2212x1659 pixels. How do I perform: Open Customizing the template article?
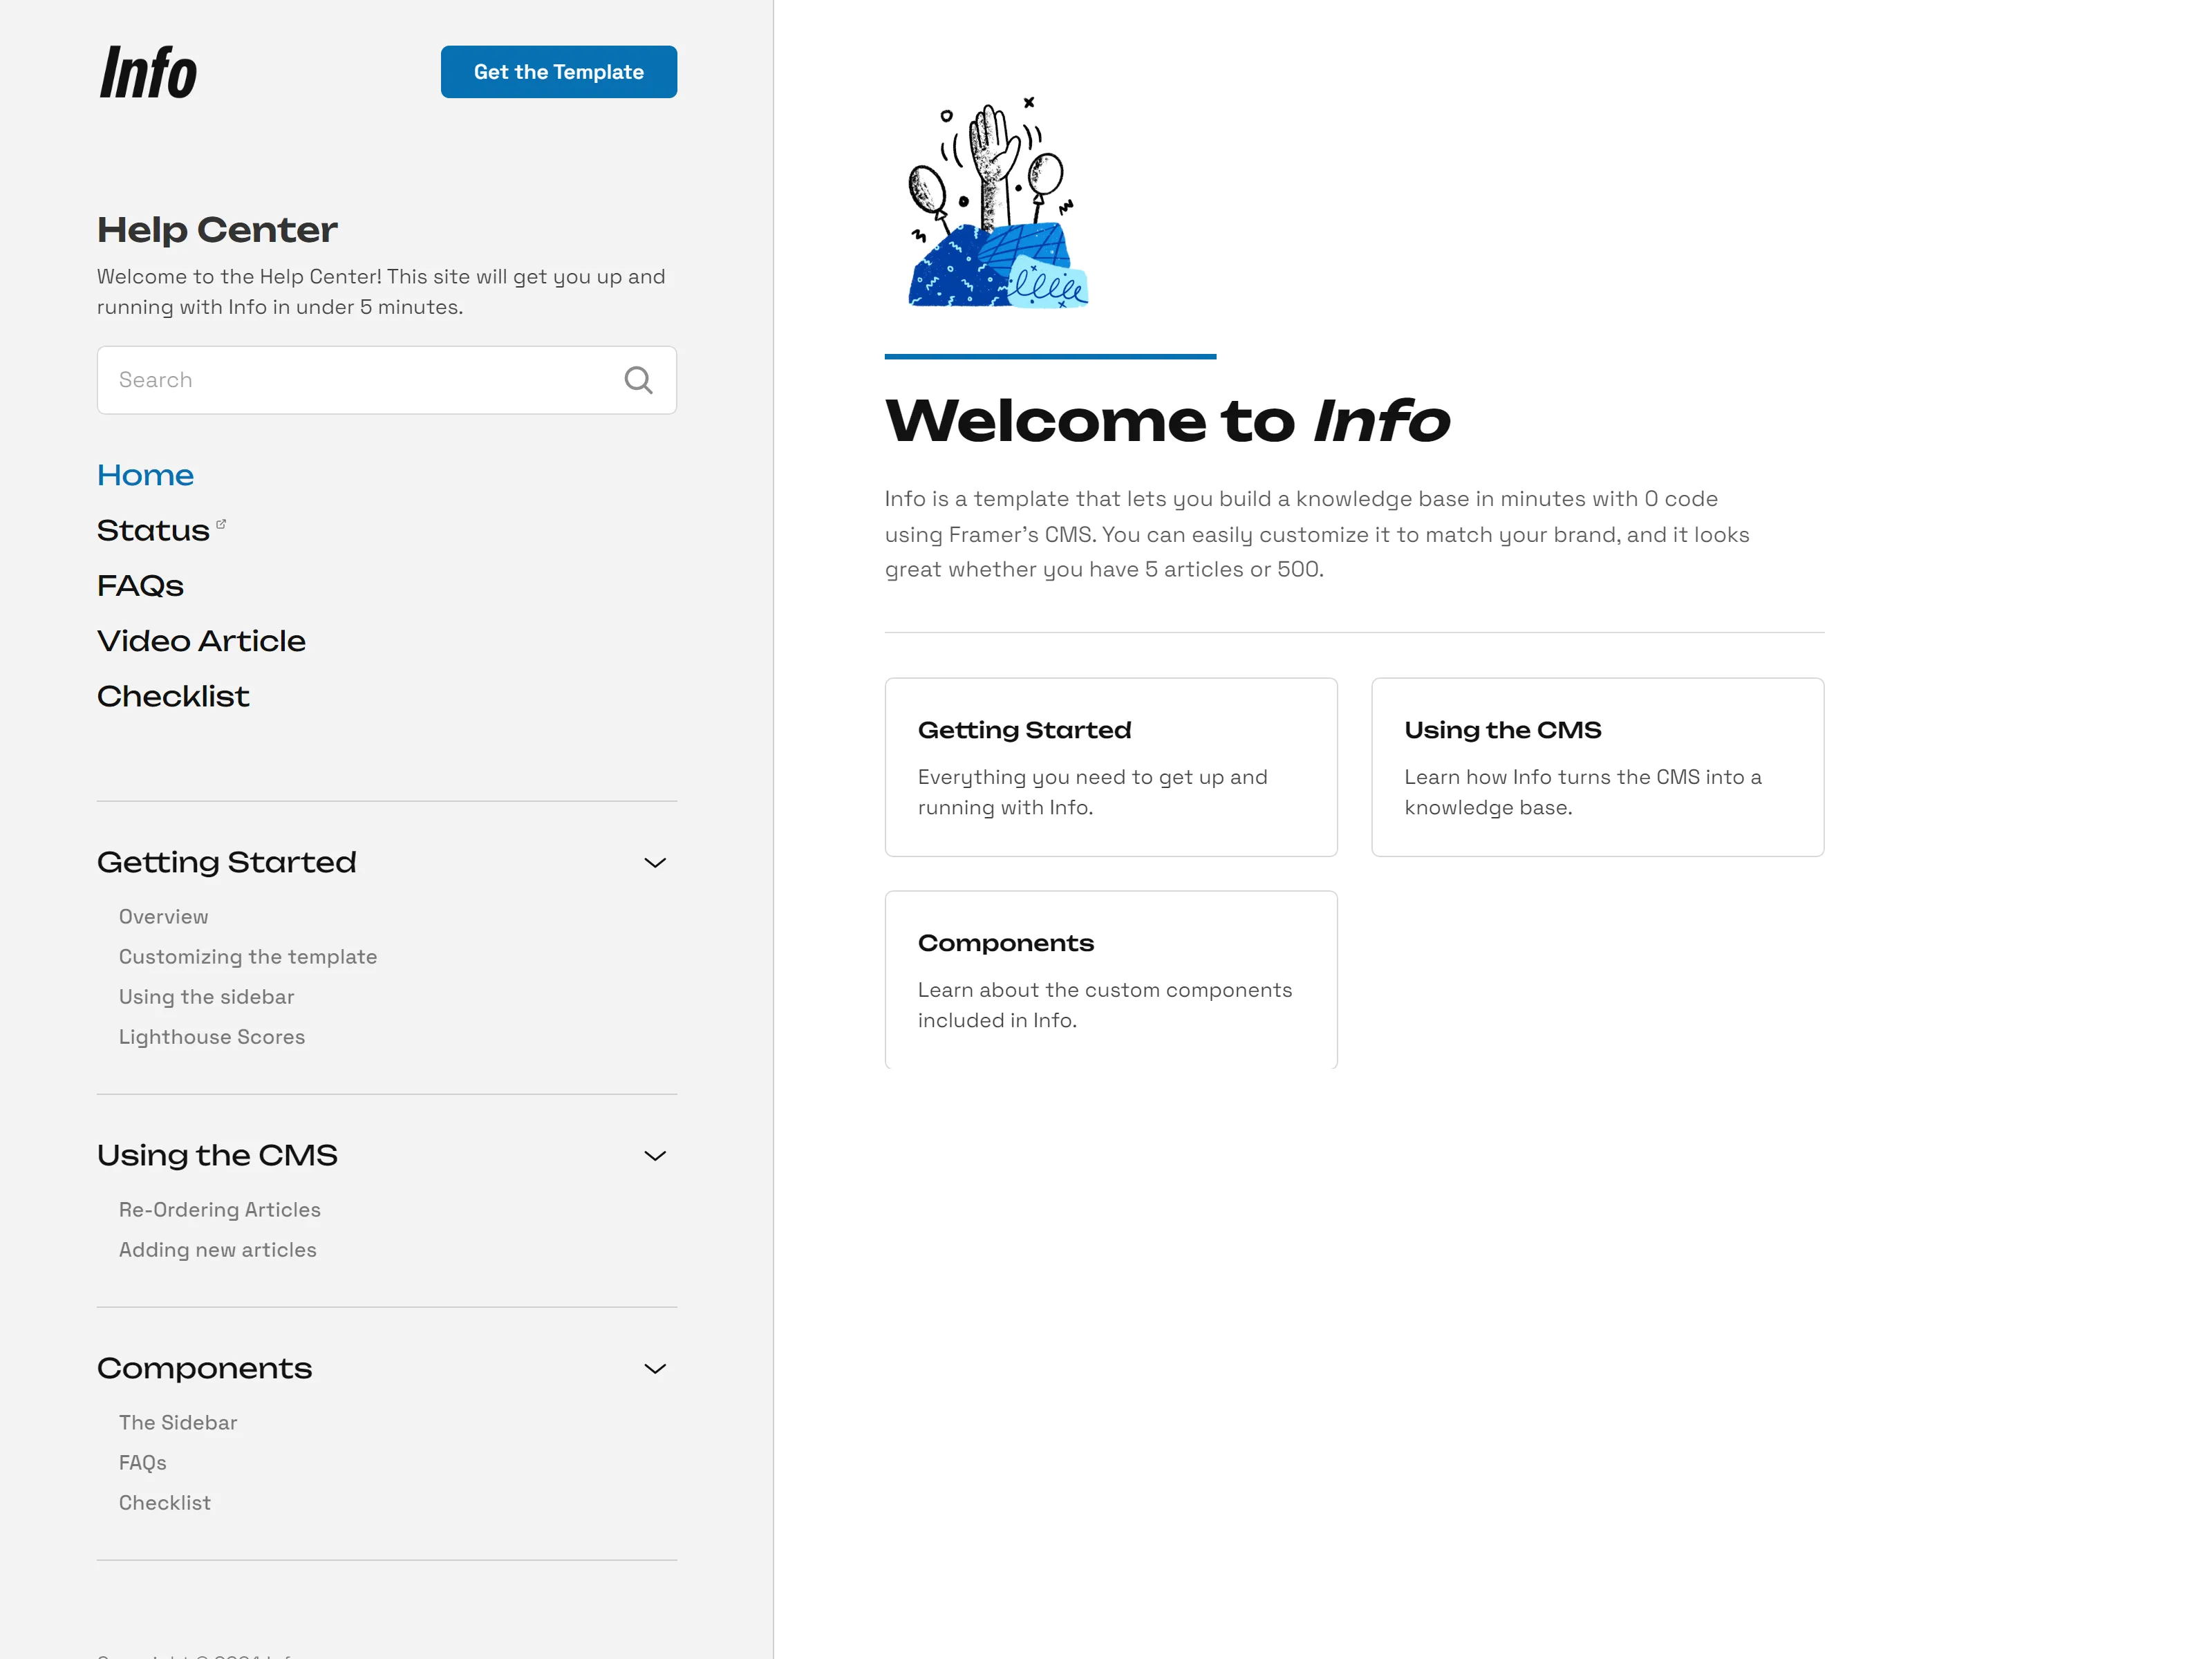248,957
